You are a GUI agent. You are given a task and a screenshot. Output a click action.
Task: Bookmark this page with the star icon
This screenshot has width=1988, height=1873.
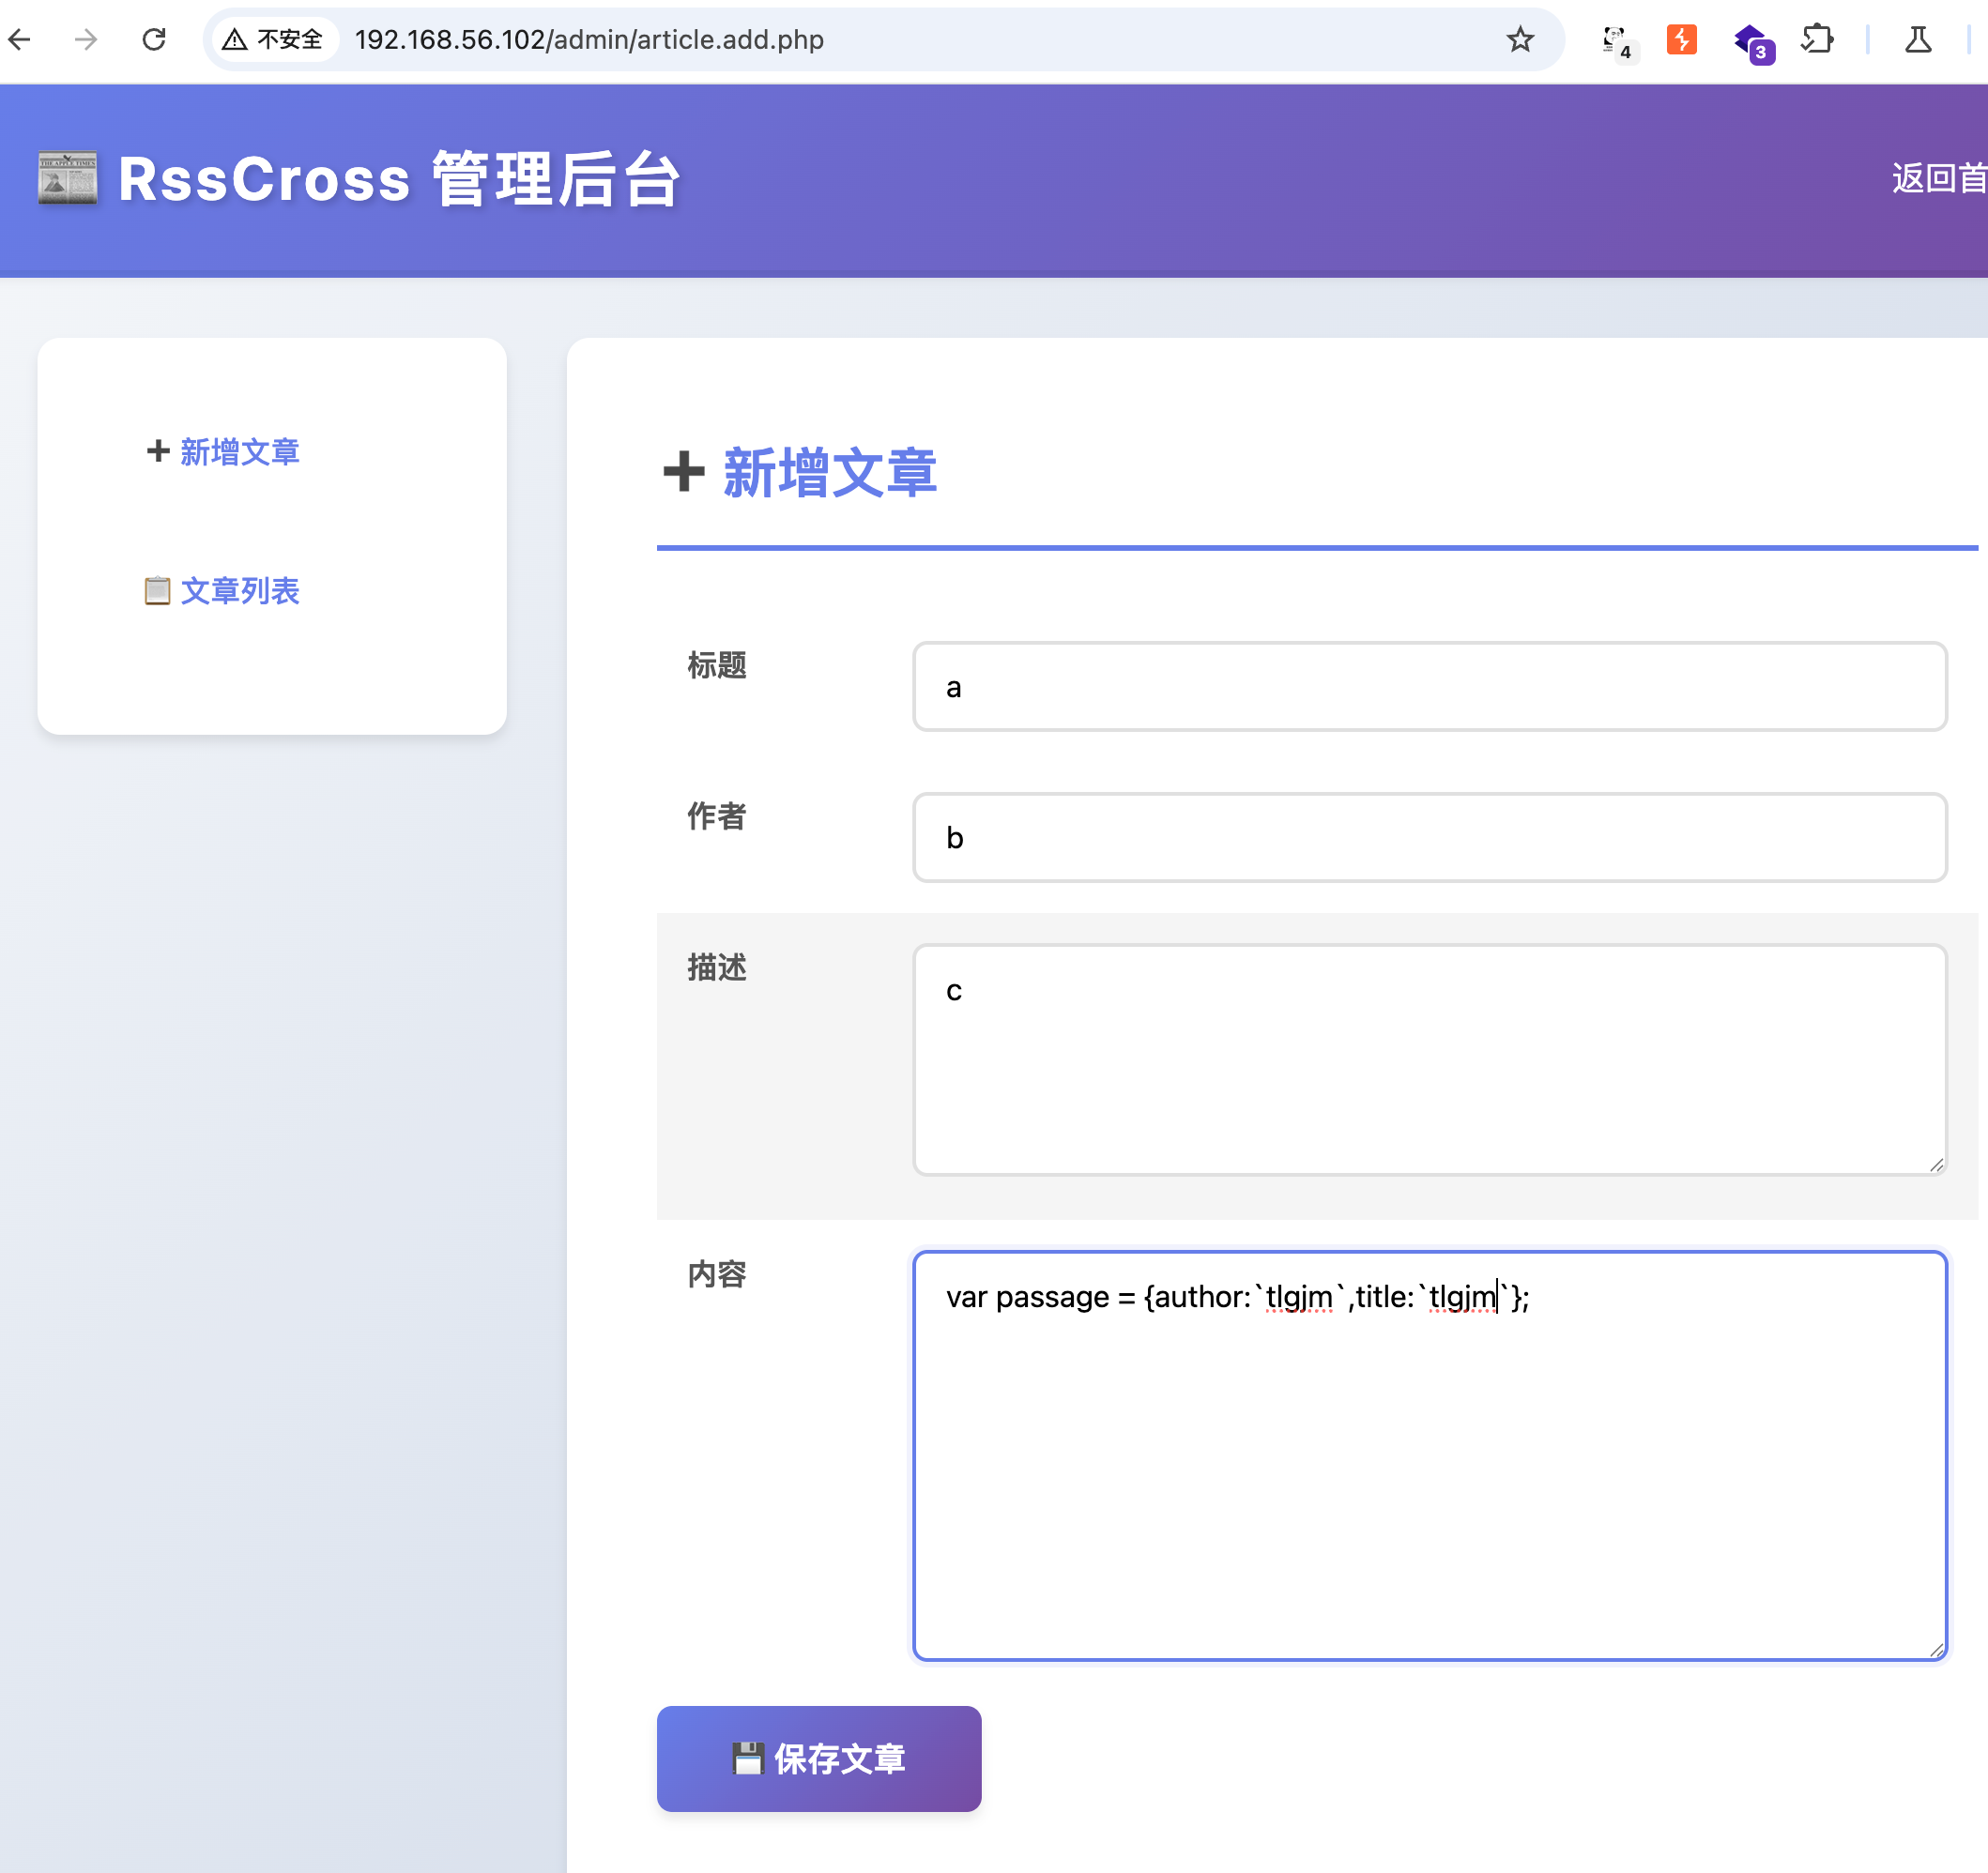point(1519,40)
